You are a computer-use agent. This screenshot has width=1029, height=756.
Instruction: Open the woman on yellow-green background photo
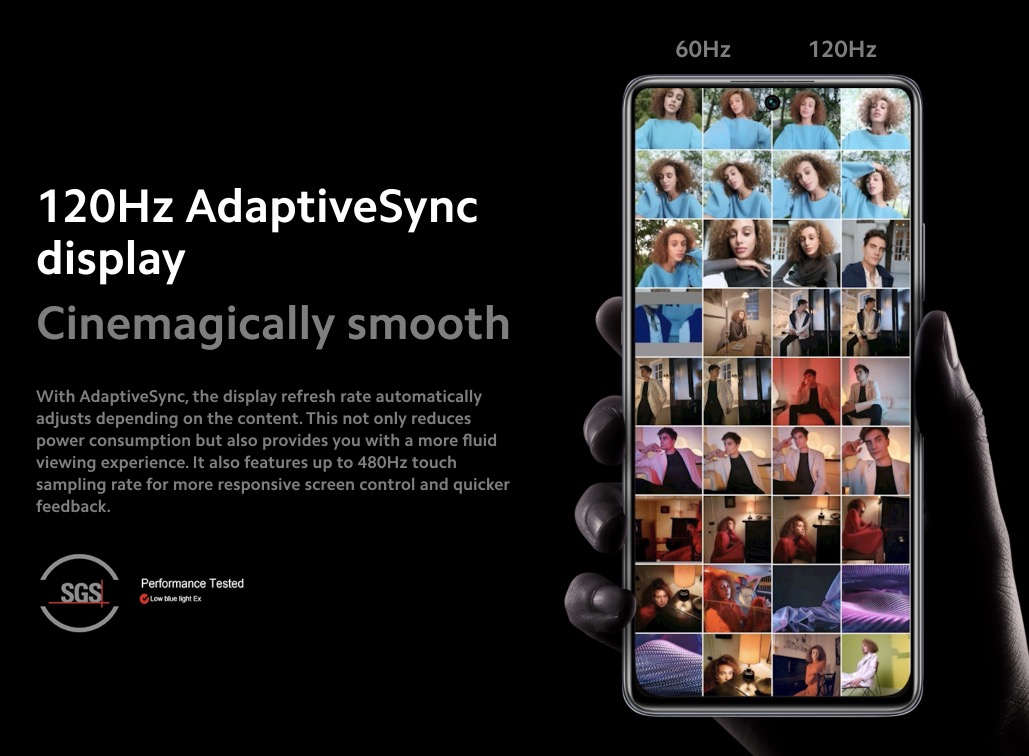[876, 665]
